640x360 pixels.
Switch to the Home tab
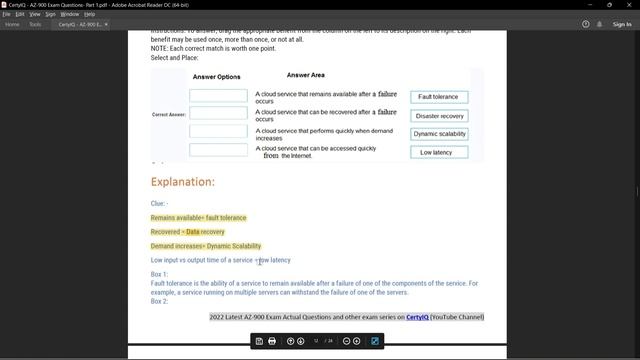12,24
